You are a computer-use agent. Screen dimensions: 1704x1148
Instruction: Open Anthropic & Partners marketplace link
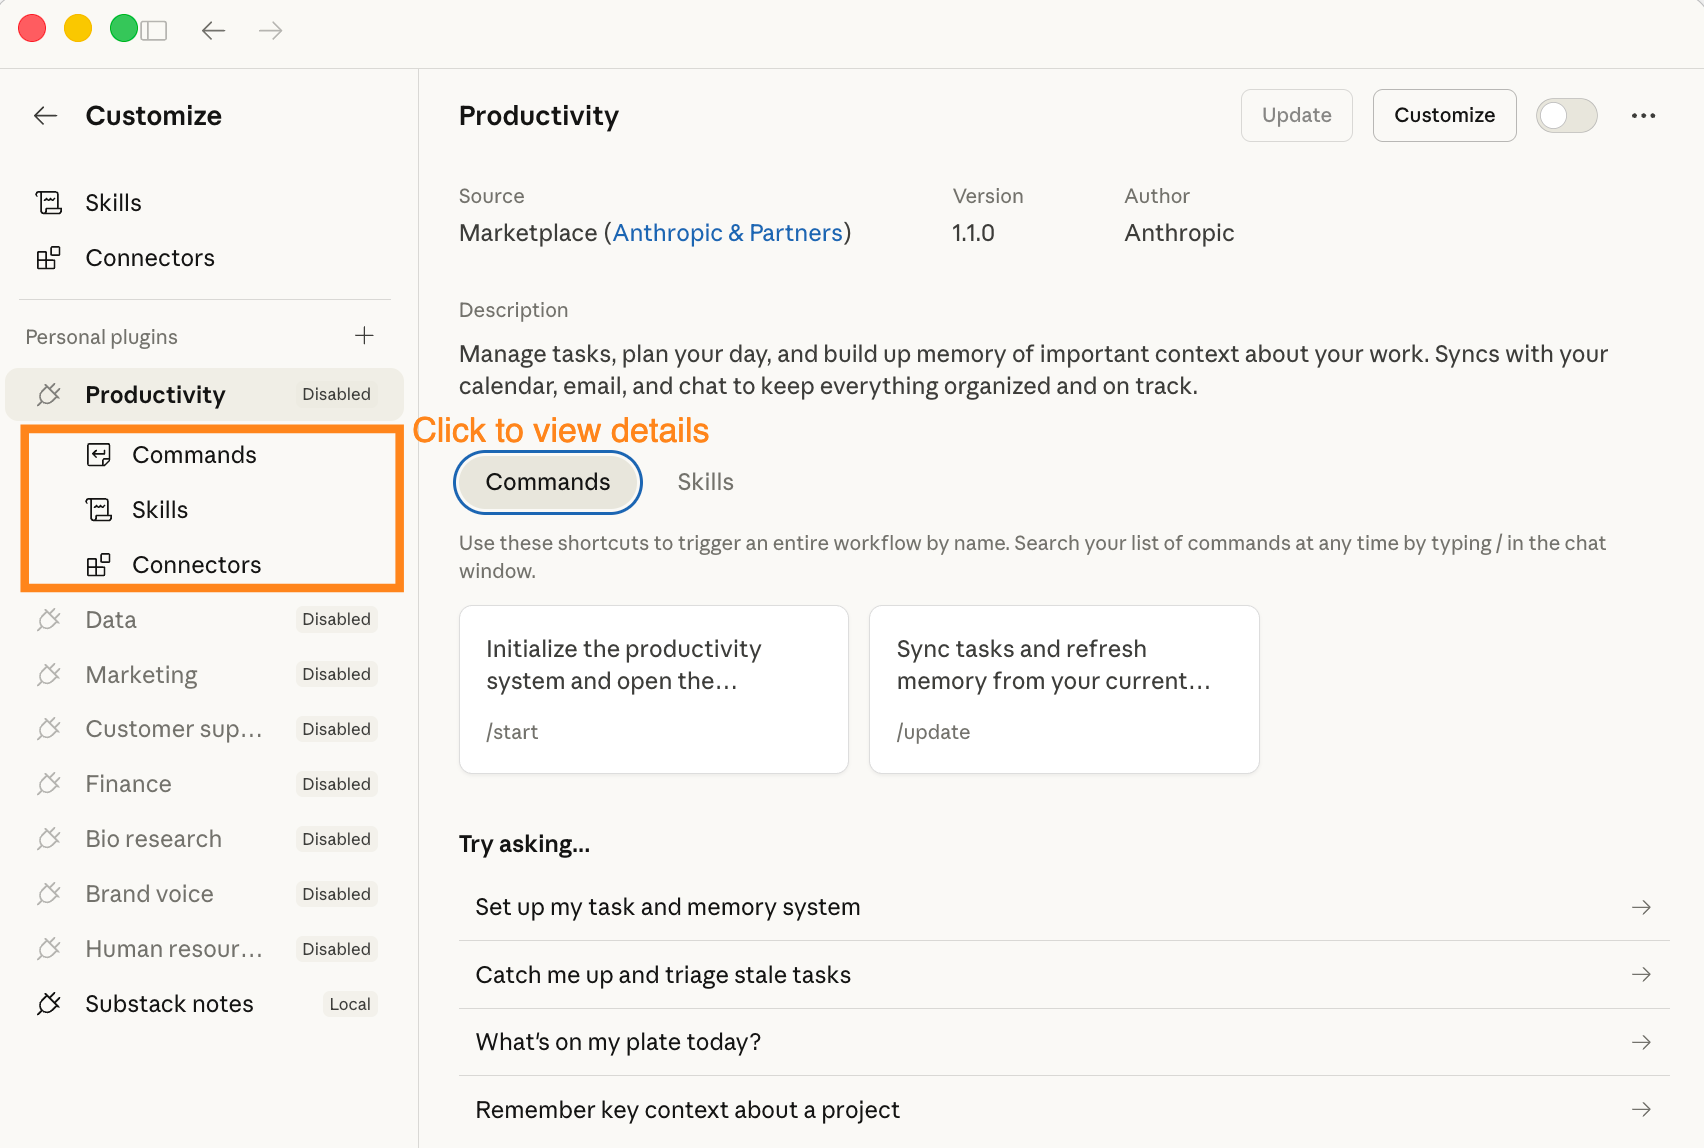pyautogui.click(x=727, y=233)
